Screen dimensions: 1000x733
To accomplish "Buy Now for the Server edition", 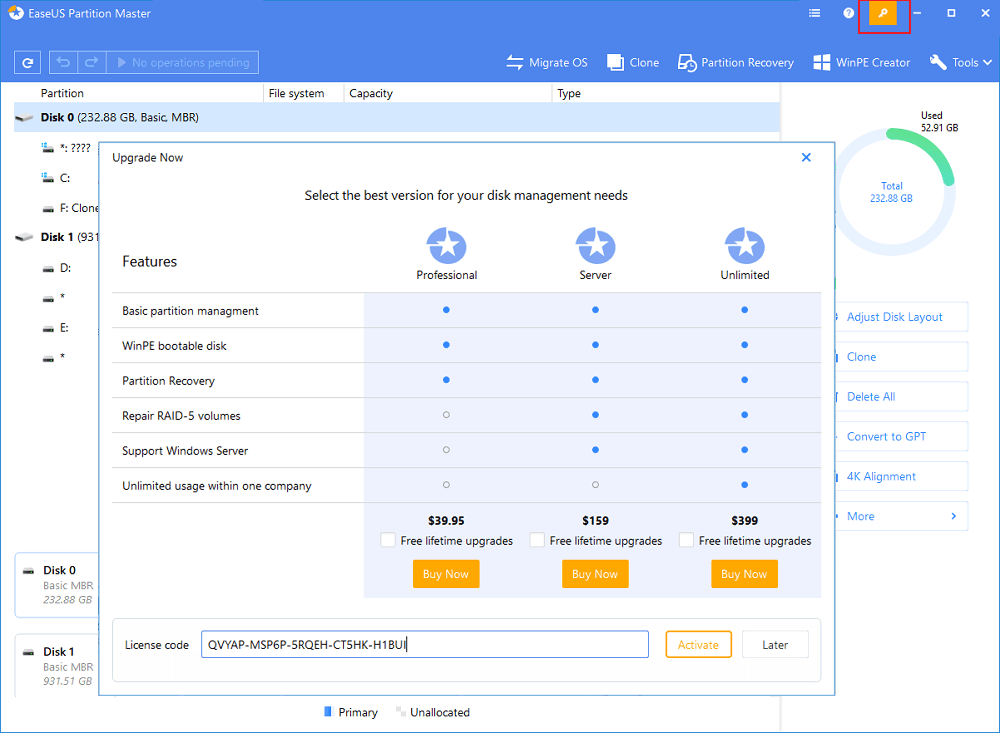I will [x=595, y=573].
